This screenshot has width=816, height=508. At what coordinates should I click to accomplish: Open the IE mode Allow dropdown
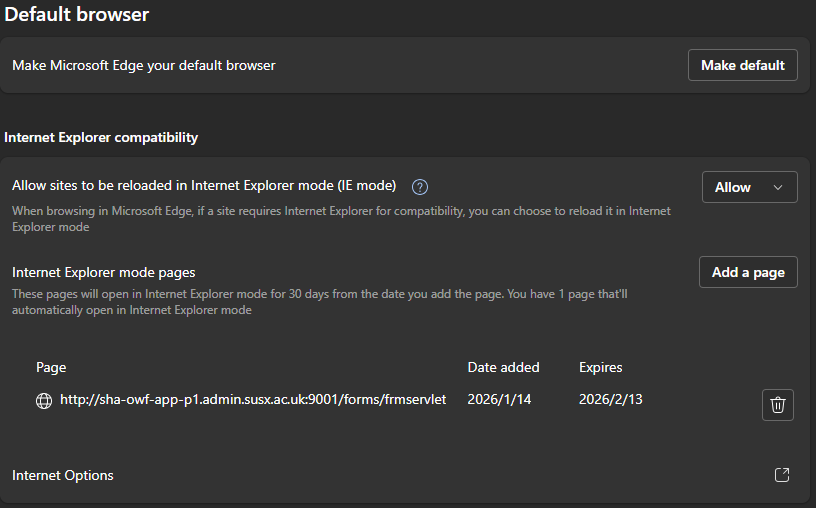749,187
